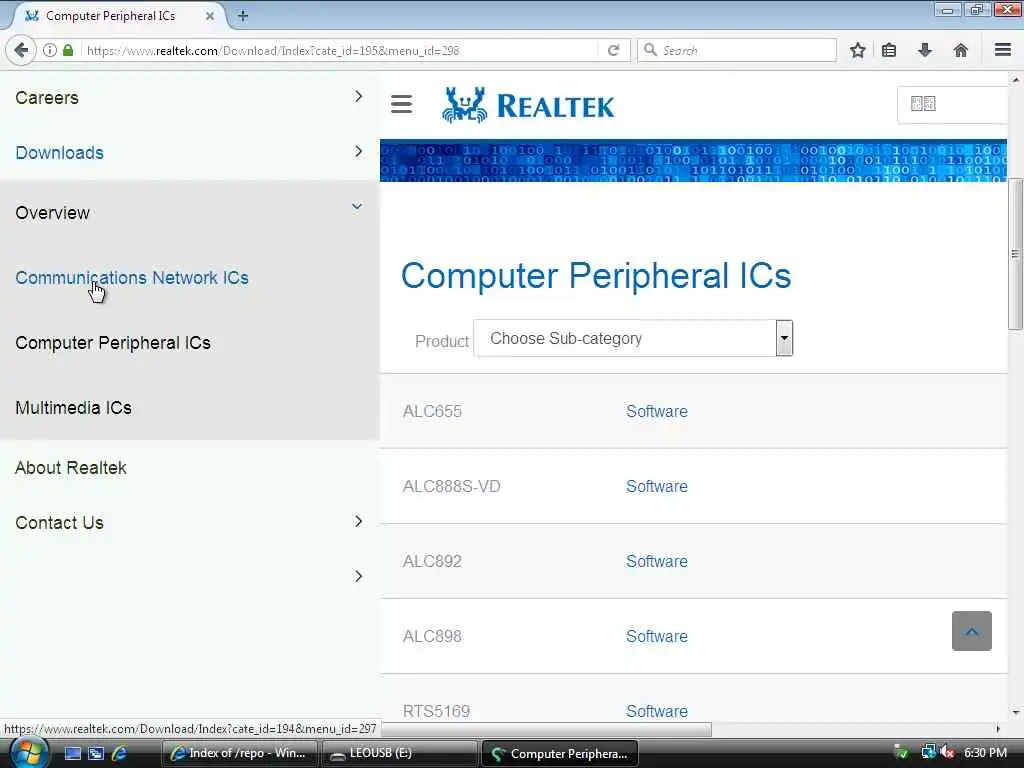The width and height of the screenshot is (1024, 768).
Task: Click the network tray icon
Action: [928, 753]
